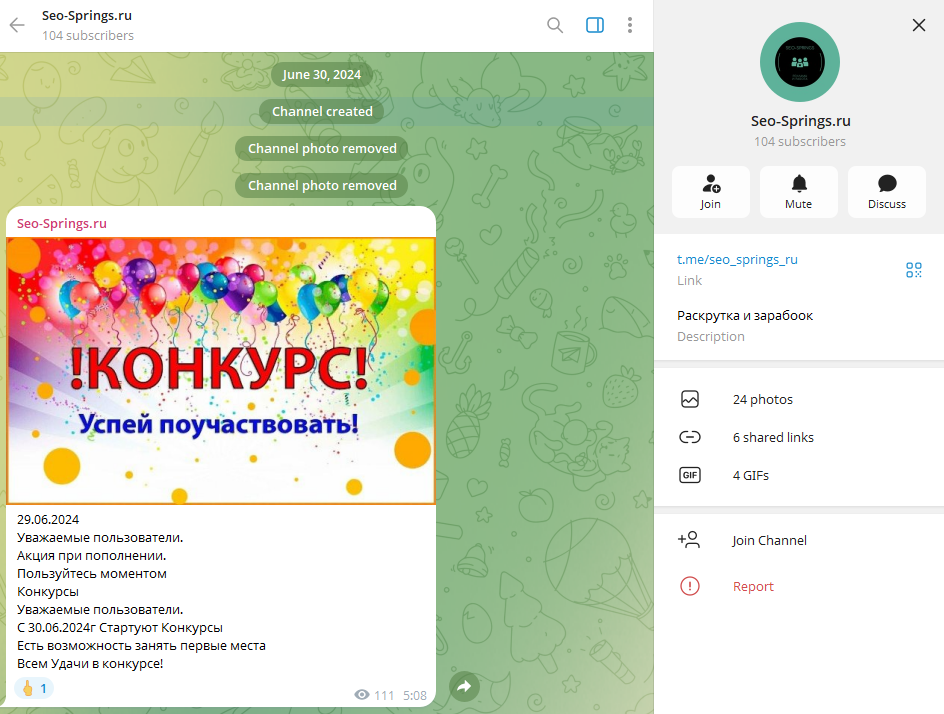Show the channel QR code icon

[x=914, y=270]
